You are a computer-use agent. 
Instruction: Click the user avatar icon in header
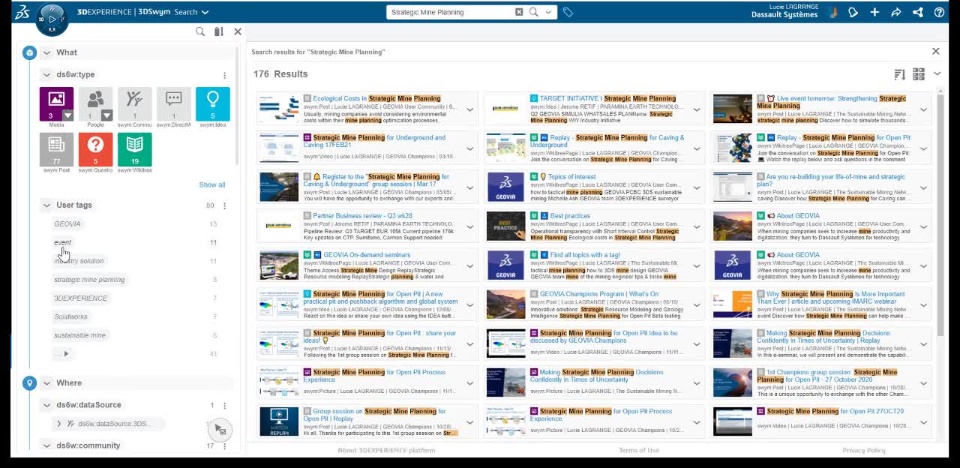833,12
